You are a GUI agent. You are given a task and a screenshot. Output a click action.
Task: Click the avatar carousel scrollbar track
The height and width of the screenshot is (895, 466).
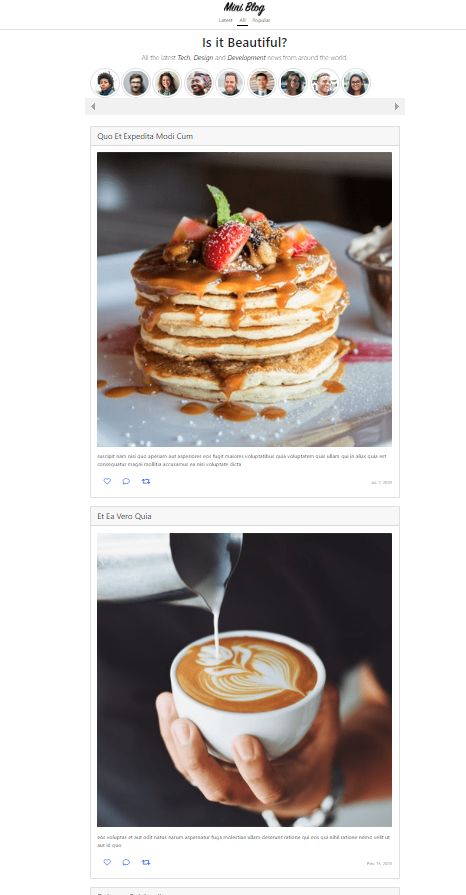click(245, 106)
